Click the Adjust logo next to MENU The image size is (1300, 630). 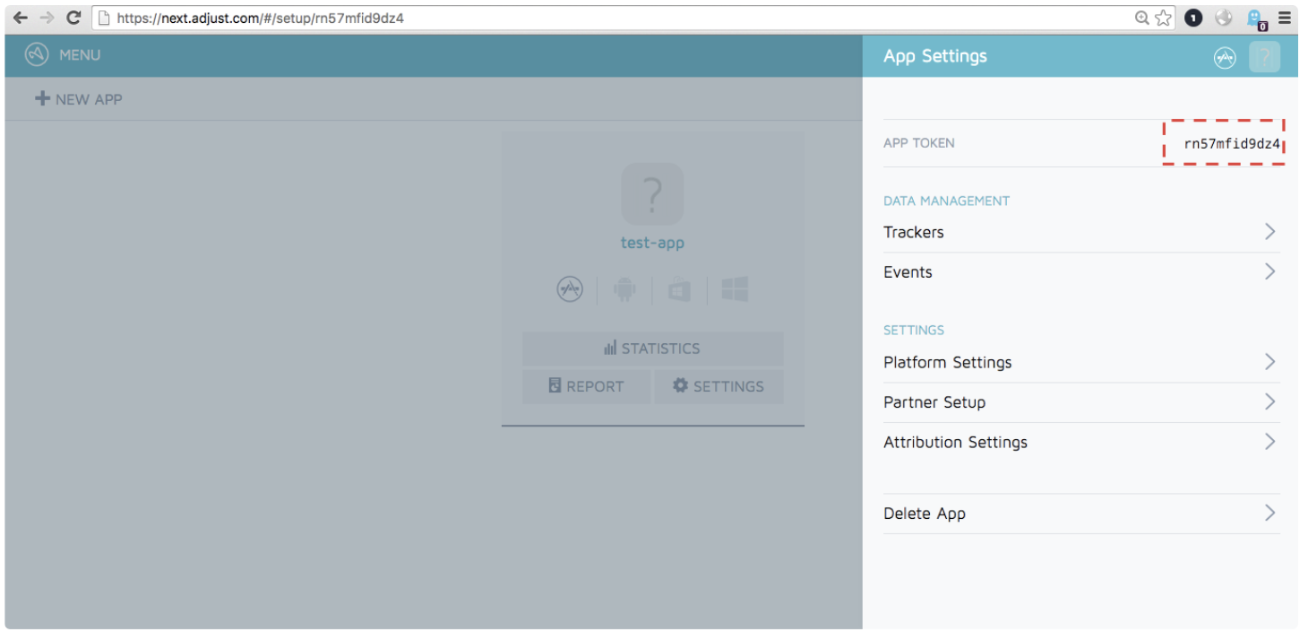tap(37, 55)
